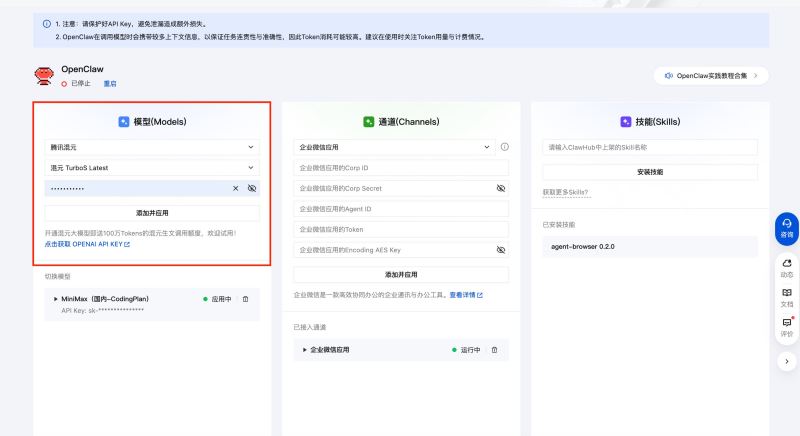Clear the API key field with the X icon
800x436 pixels.
point(235,188)
